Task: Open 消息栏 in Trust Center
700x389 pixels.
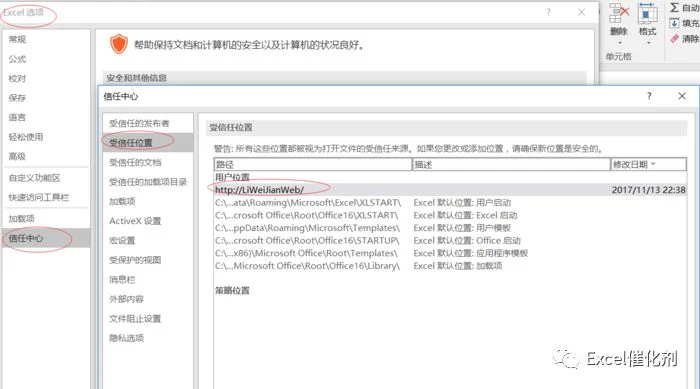Action: click(148, 280)
